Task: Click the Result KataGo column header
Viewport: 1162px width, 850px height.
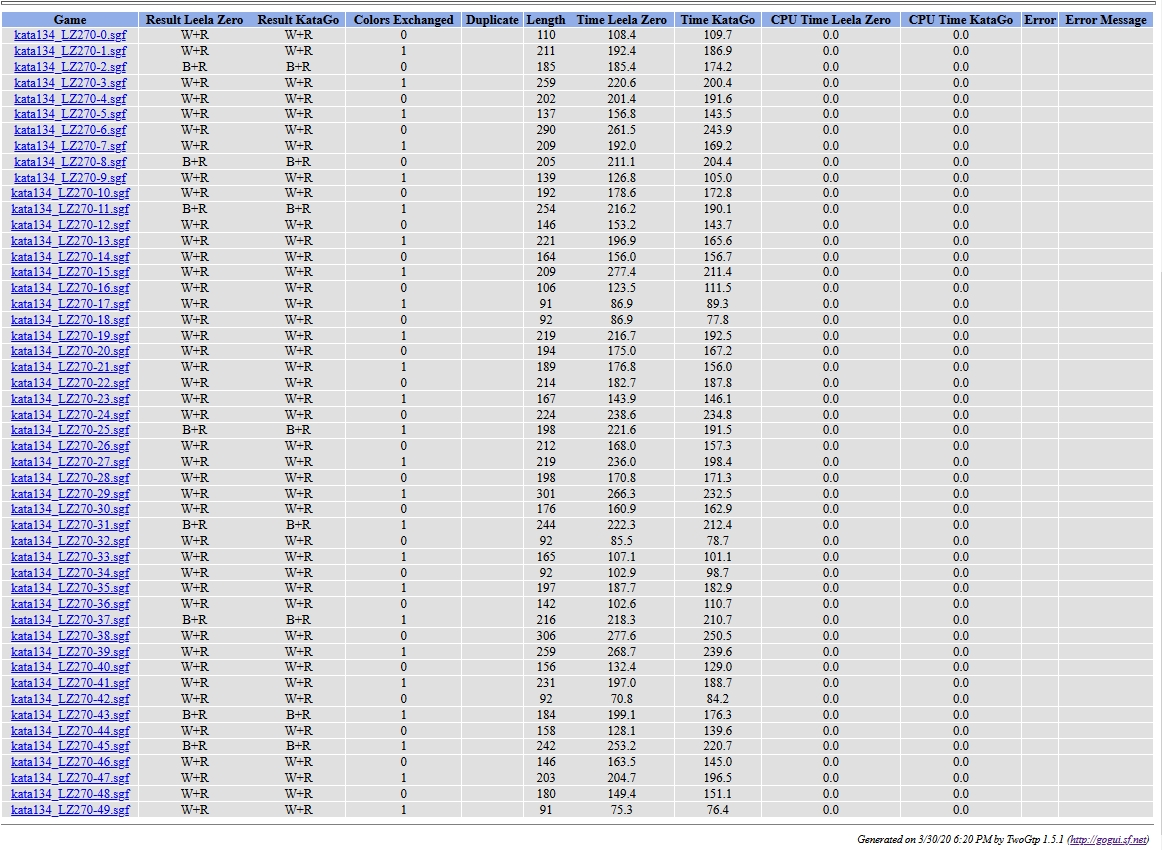Action: [298, 20]
